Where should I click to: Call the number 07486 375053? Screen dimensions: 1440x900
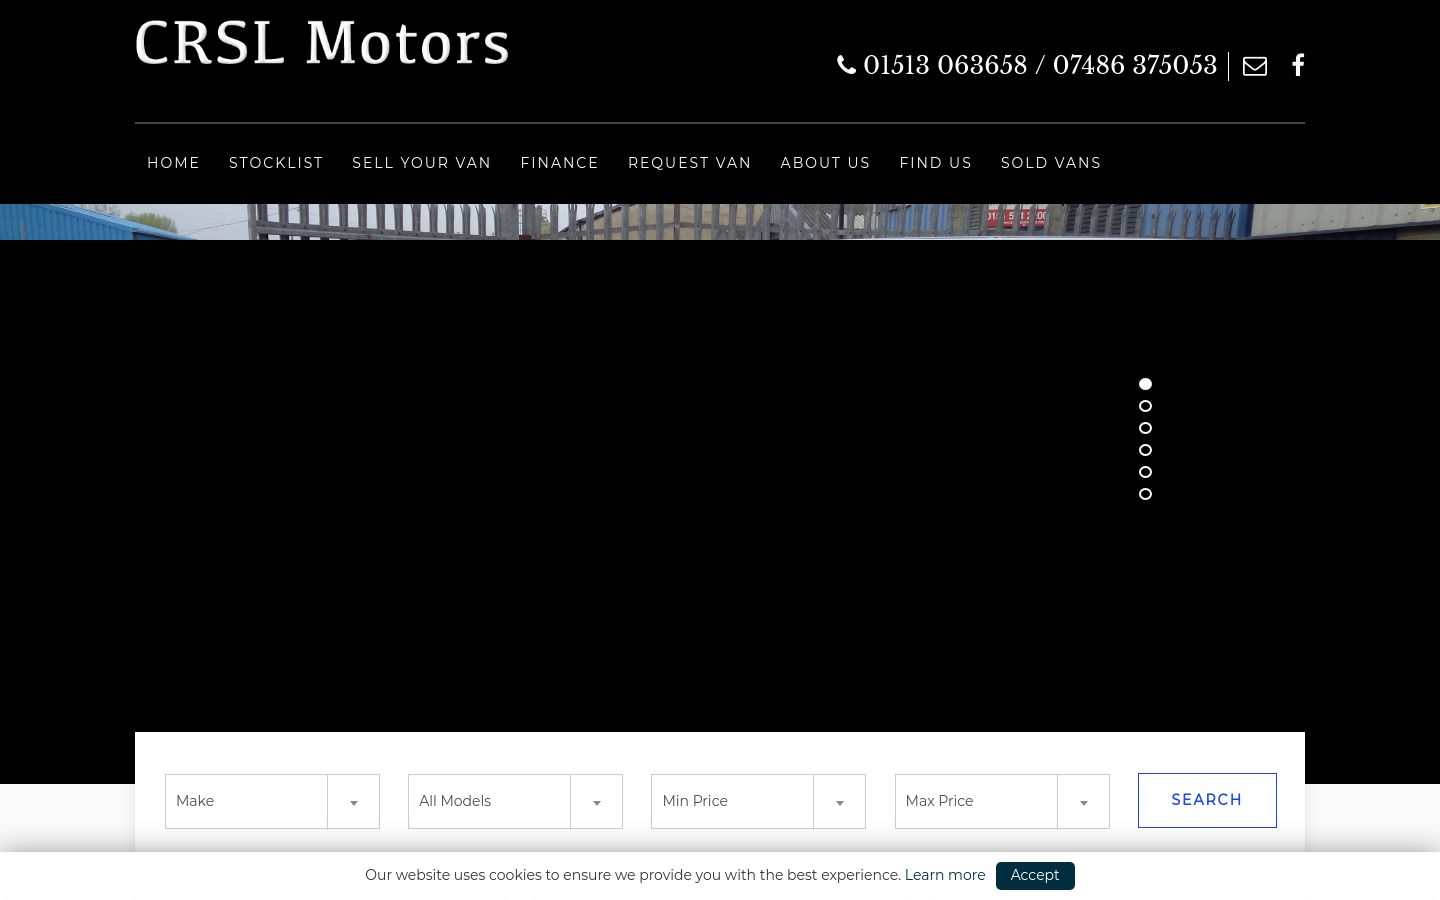pos(1135,65)
